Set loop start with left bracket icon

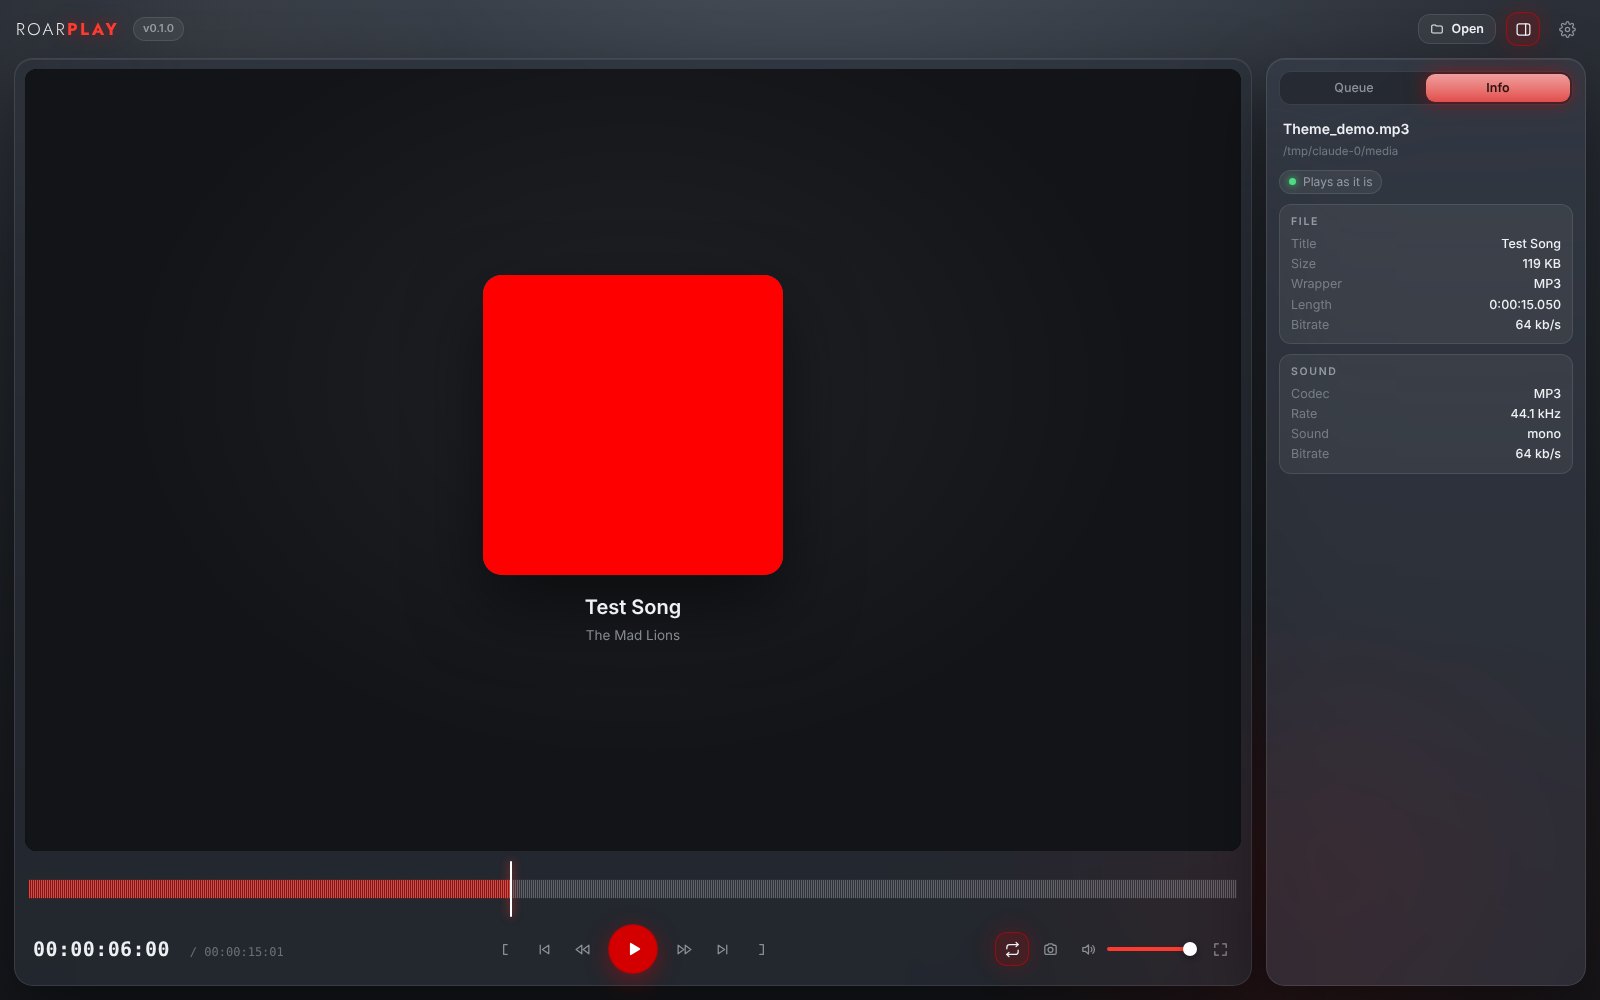click(505, 949)
